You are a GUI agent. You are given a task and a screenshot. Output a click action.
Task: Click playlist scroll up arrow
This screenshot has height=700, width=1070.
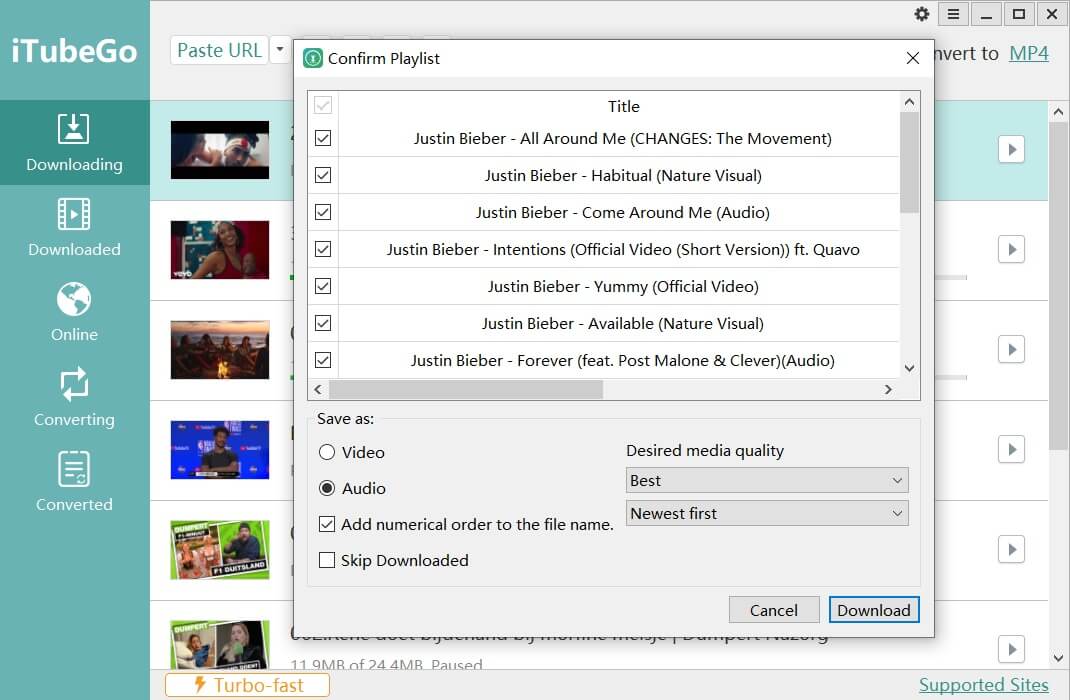(909, 102)
